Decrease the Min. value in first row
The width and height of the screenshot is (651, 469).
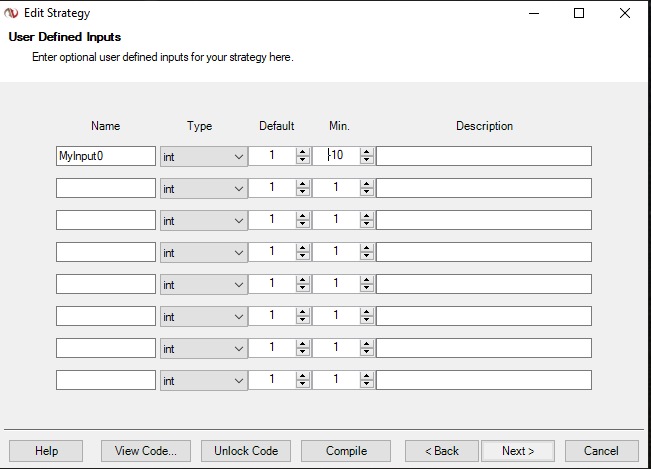click(x=366, y=160)
